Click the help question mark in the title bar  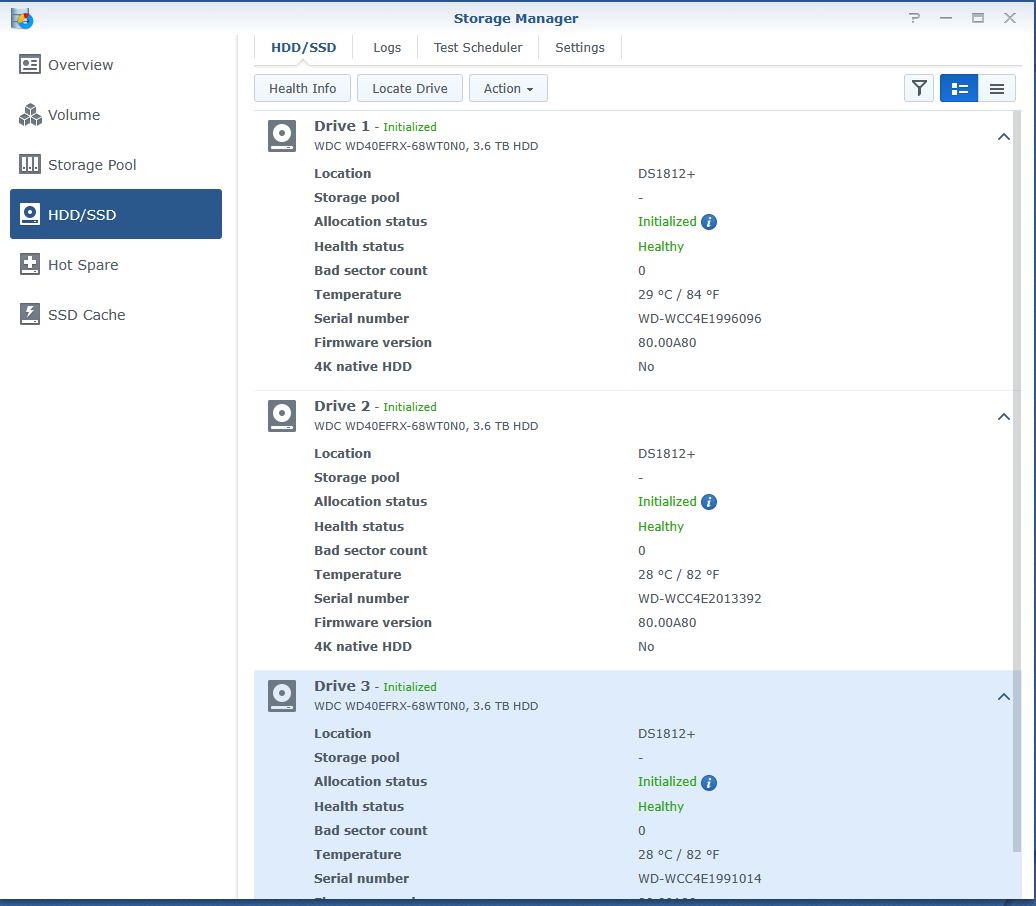913,18
